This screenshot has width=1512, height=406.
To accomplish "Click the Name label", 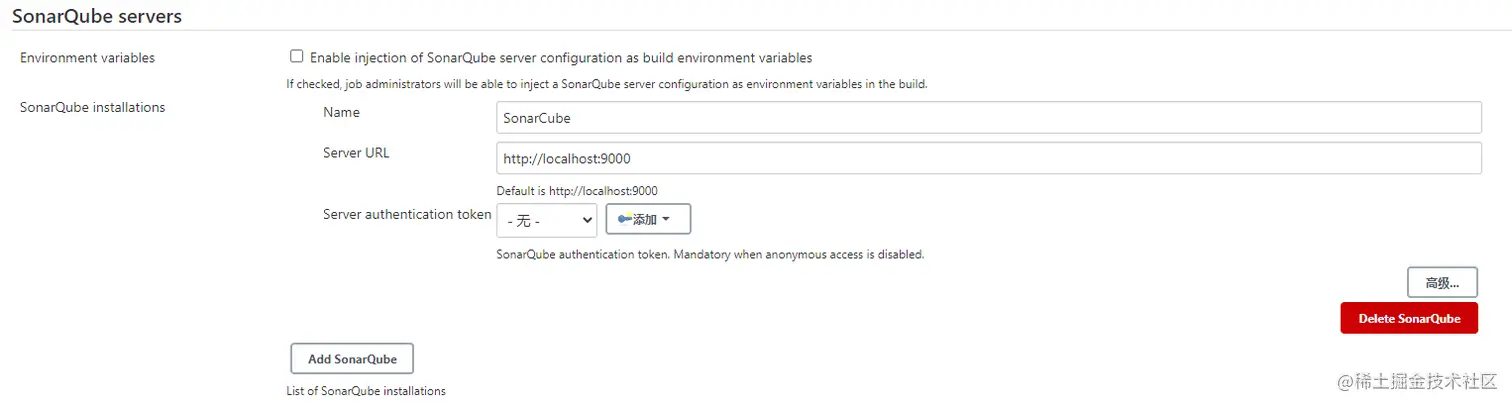I will [x=341, y=112].
